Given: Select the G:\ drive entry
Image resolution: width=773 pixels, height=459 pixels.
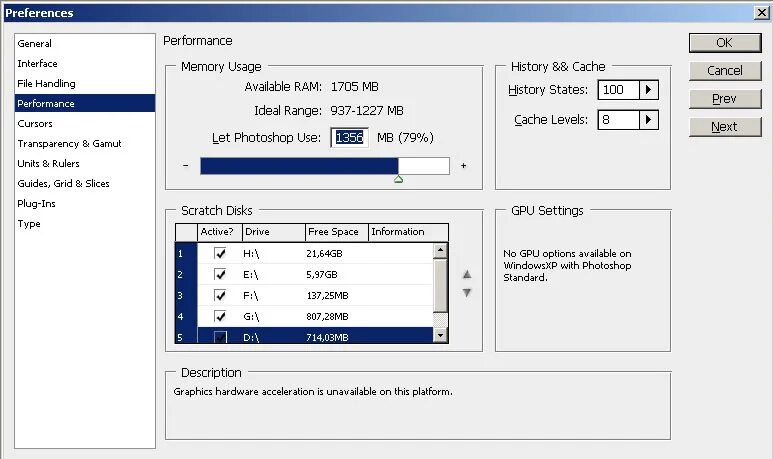Looking at the screenshot, I should pyautogui.click(x=251, y=317).
